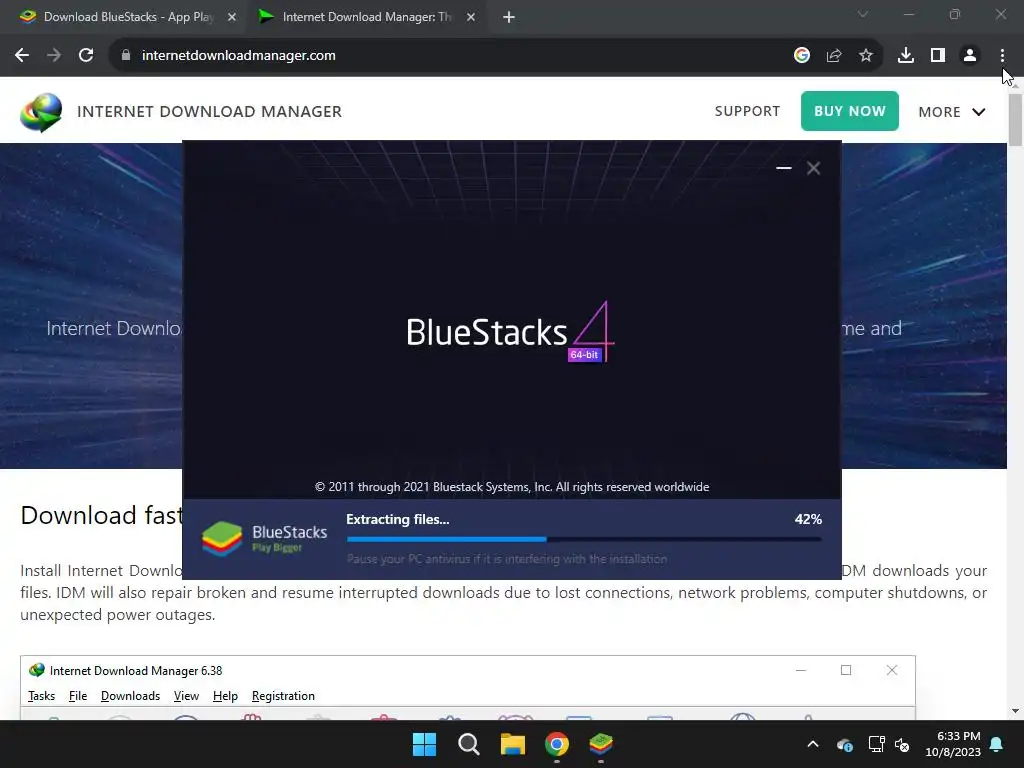
Task: Show hidden system tray icons
Action: point(813,744)
